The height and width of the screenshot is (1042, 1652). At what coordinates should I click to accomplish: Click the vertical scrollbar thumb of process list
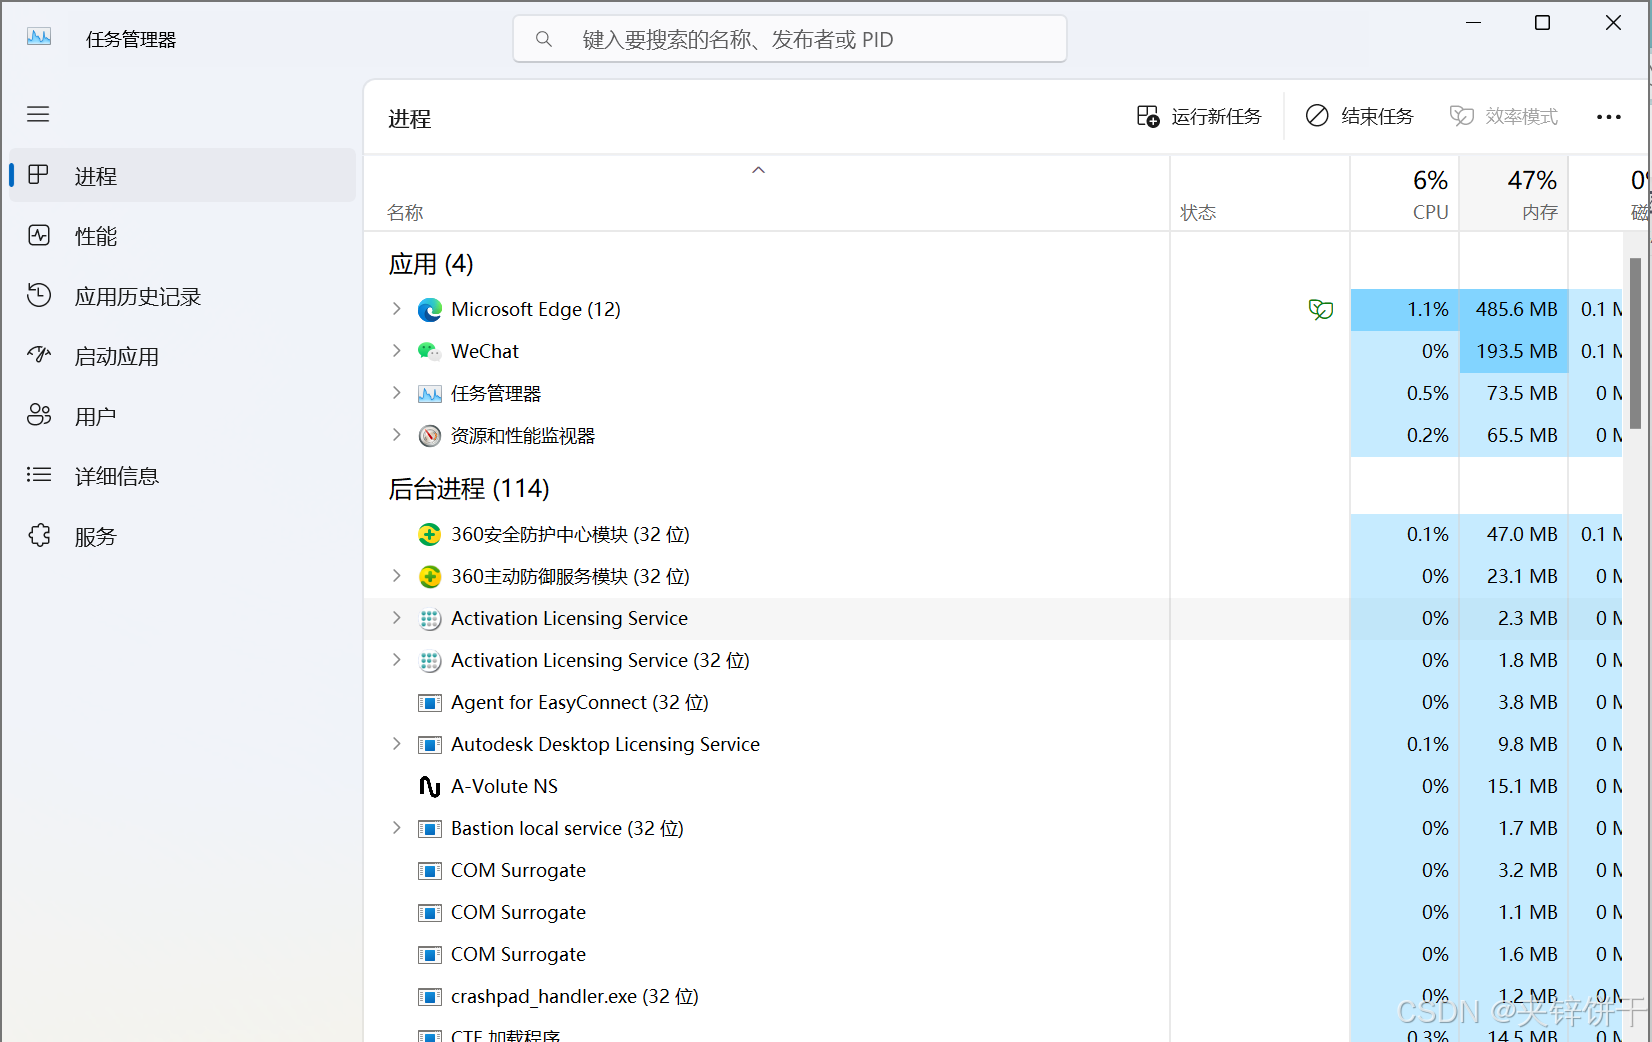click(x=1635, y=343)
